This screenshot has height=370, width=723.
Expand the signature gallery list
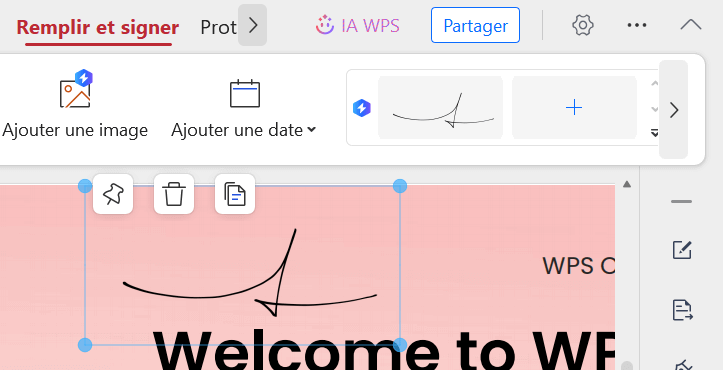(x=654, y=133)
